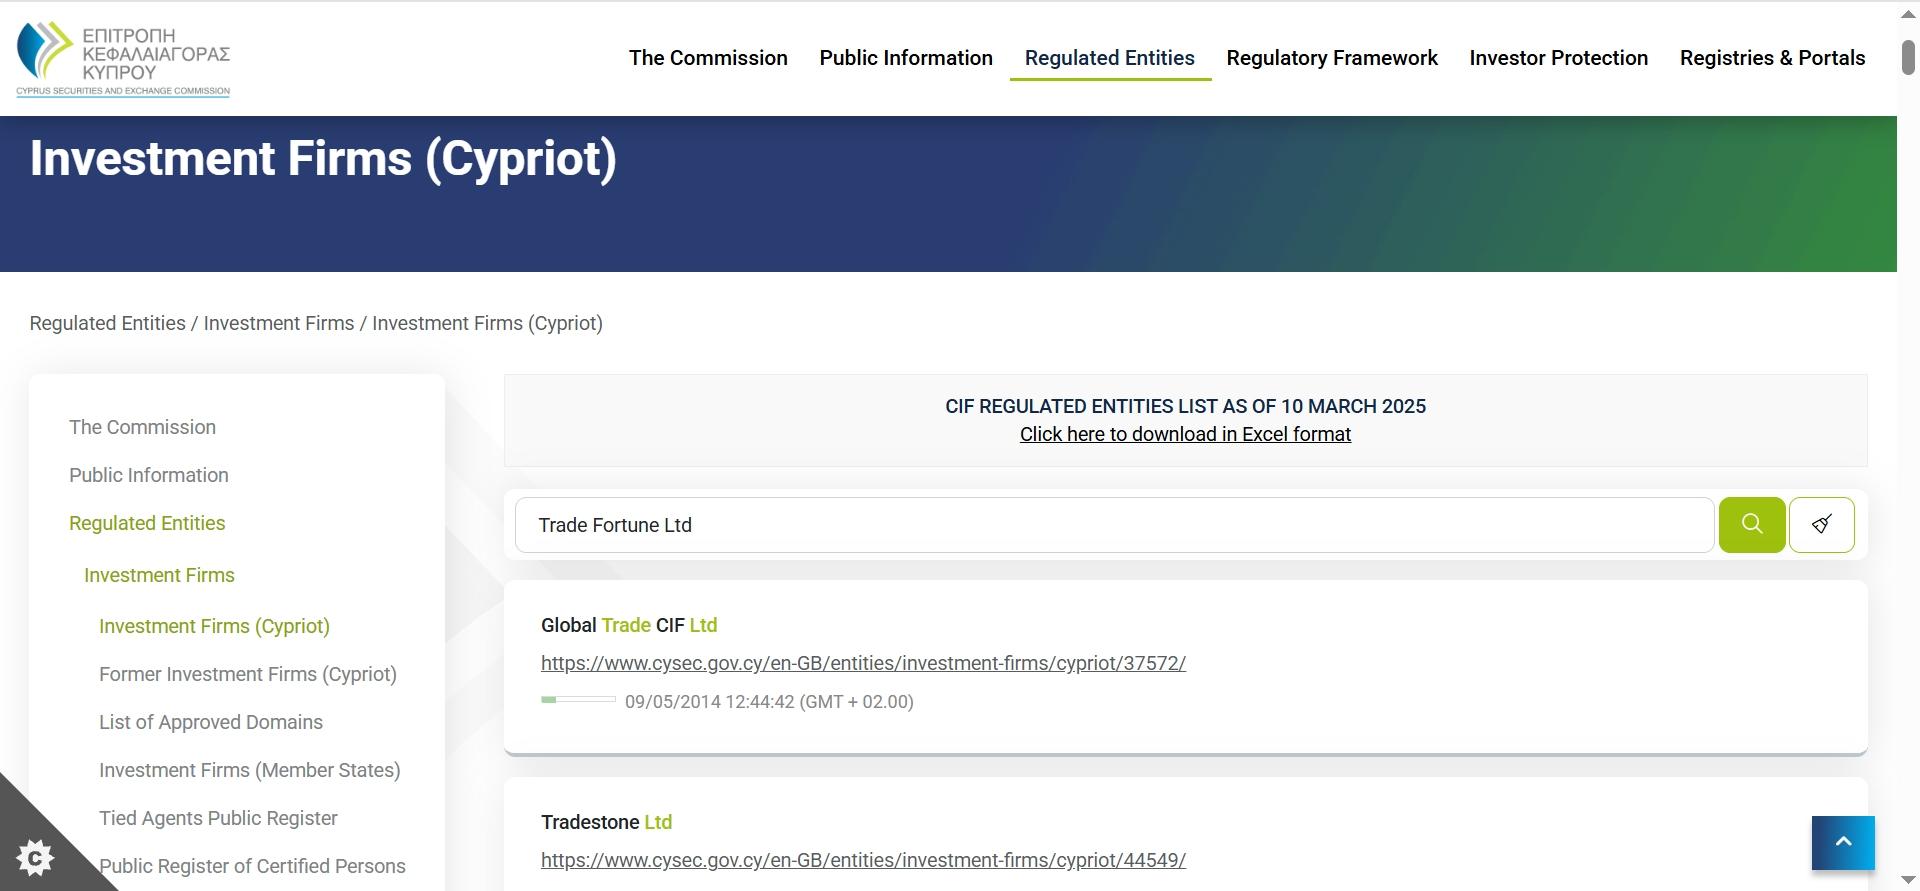Click the browser scrollbar up arrow
The image size is (1920, 891).
coord(1908,14)
